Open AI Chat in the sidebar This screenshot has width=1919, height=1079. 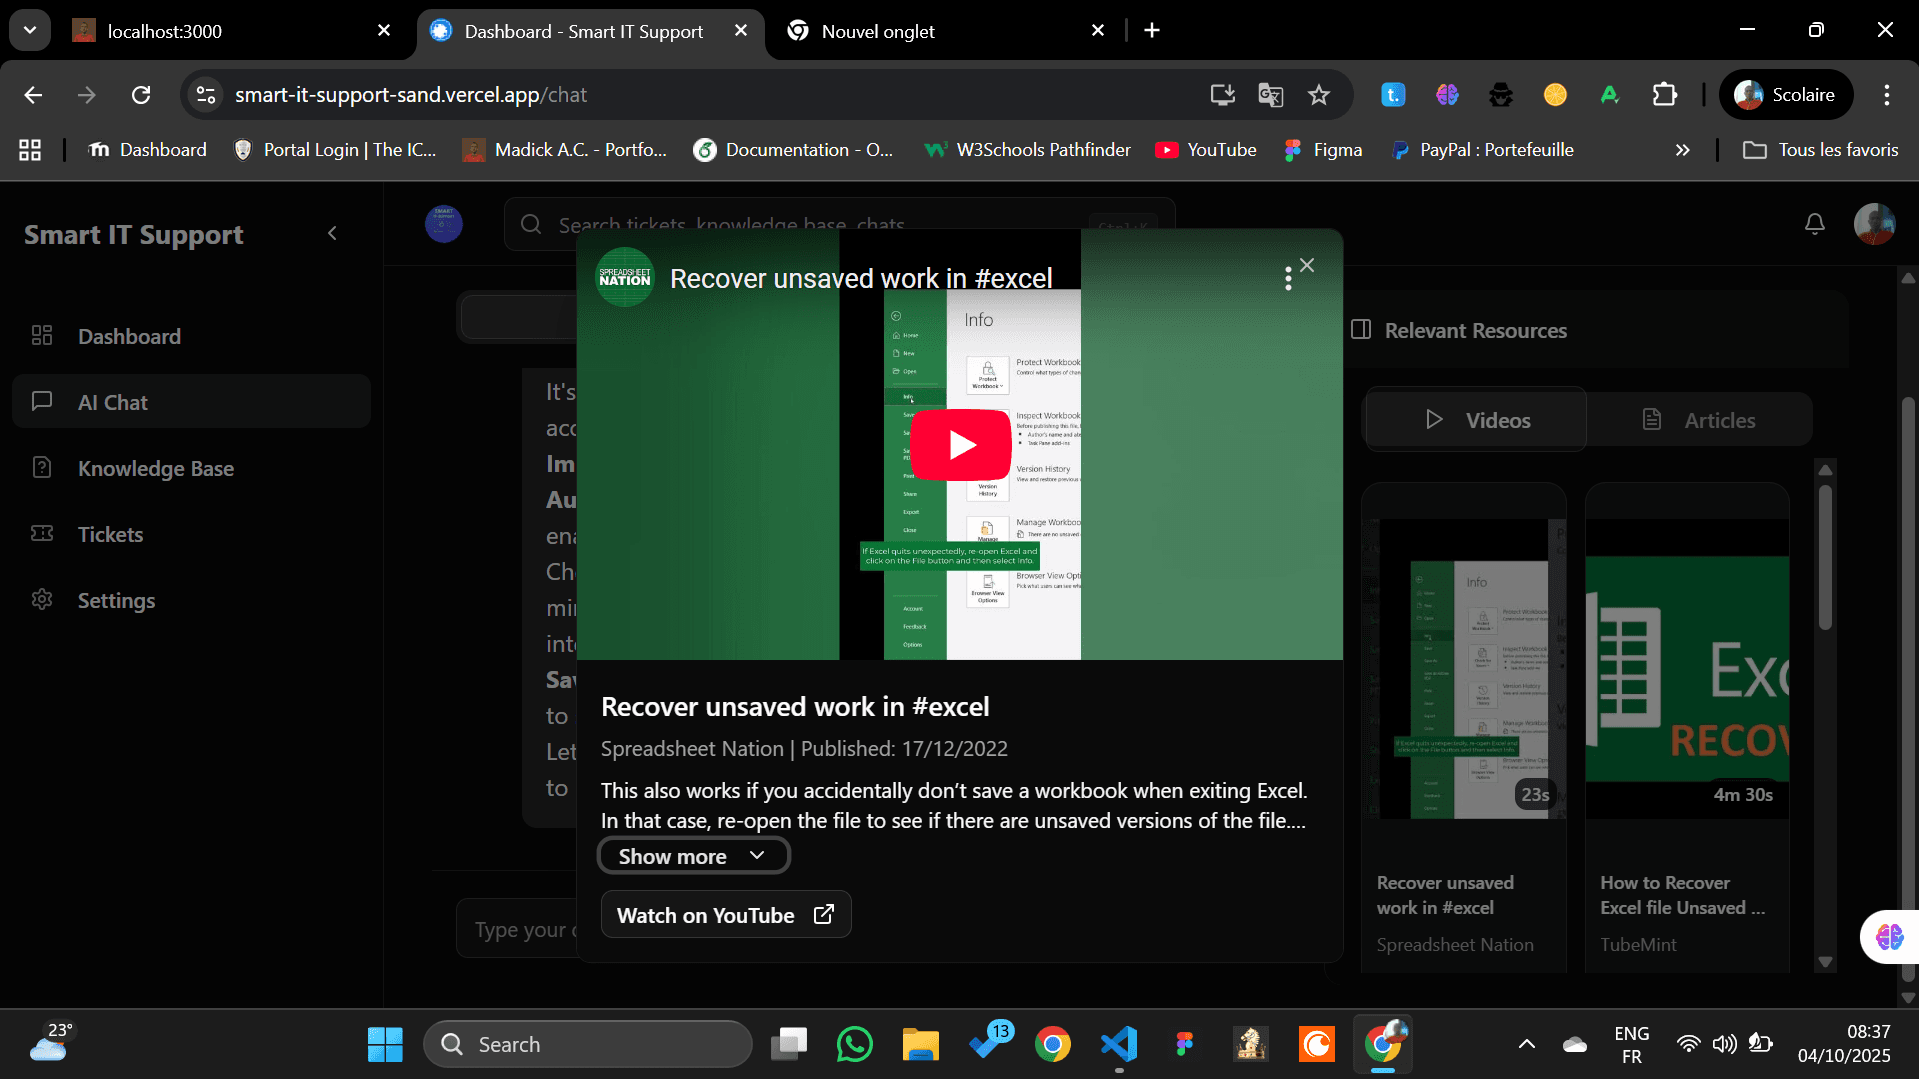tap(191, 402)
